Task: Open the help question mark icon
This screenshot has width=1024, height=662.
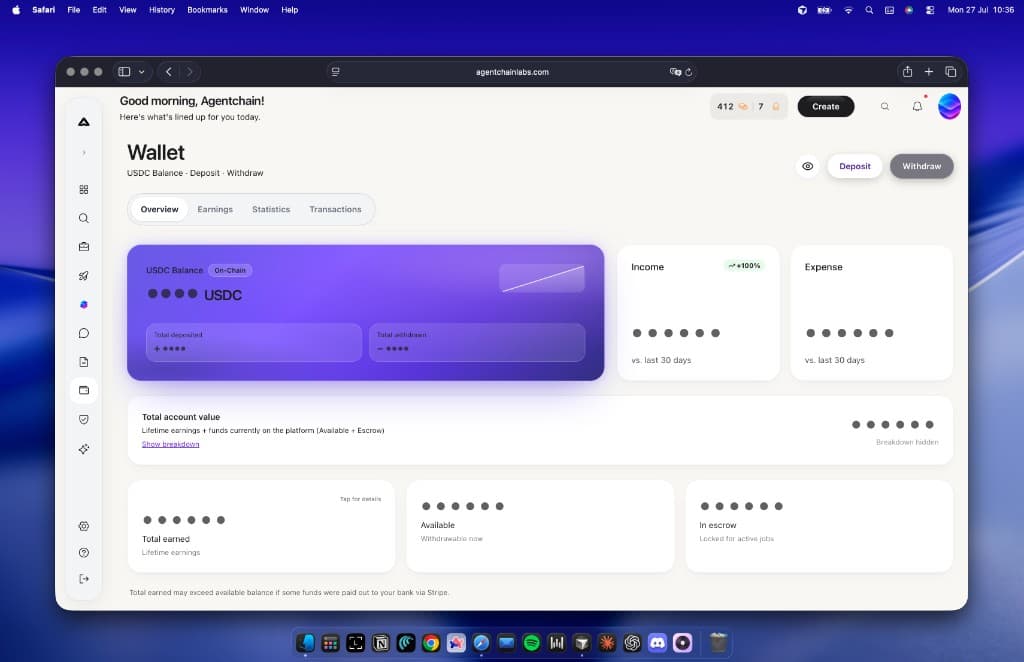Action: 84,553
